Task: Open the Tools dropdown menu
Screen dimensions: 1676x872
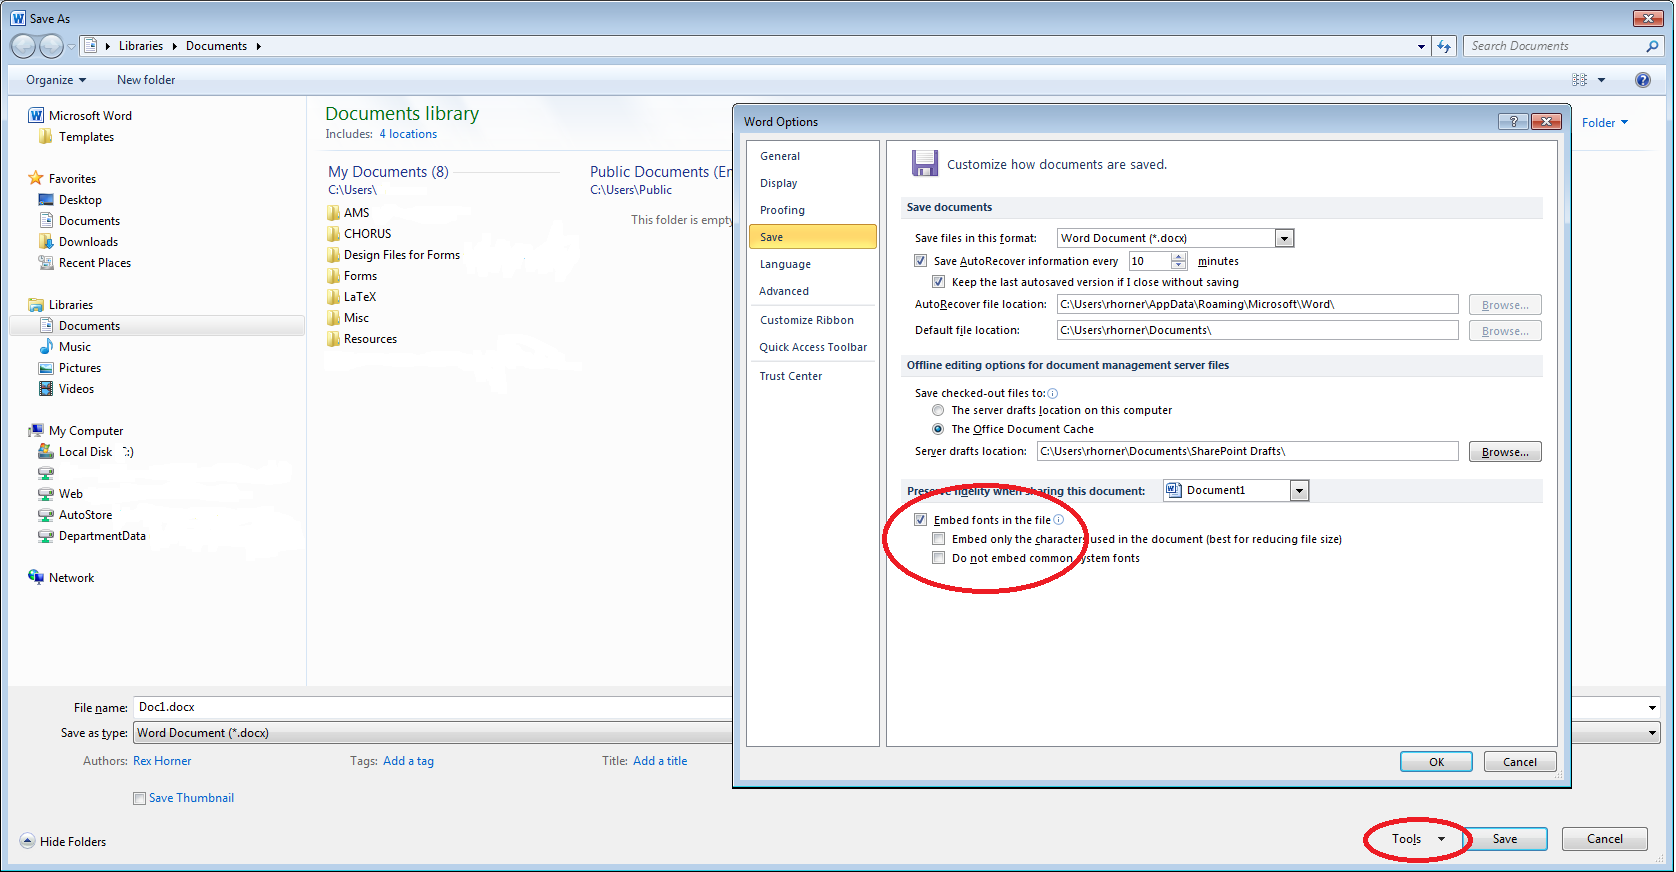Action: click(1418, 839)
